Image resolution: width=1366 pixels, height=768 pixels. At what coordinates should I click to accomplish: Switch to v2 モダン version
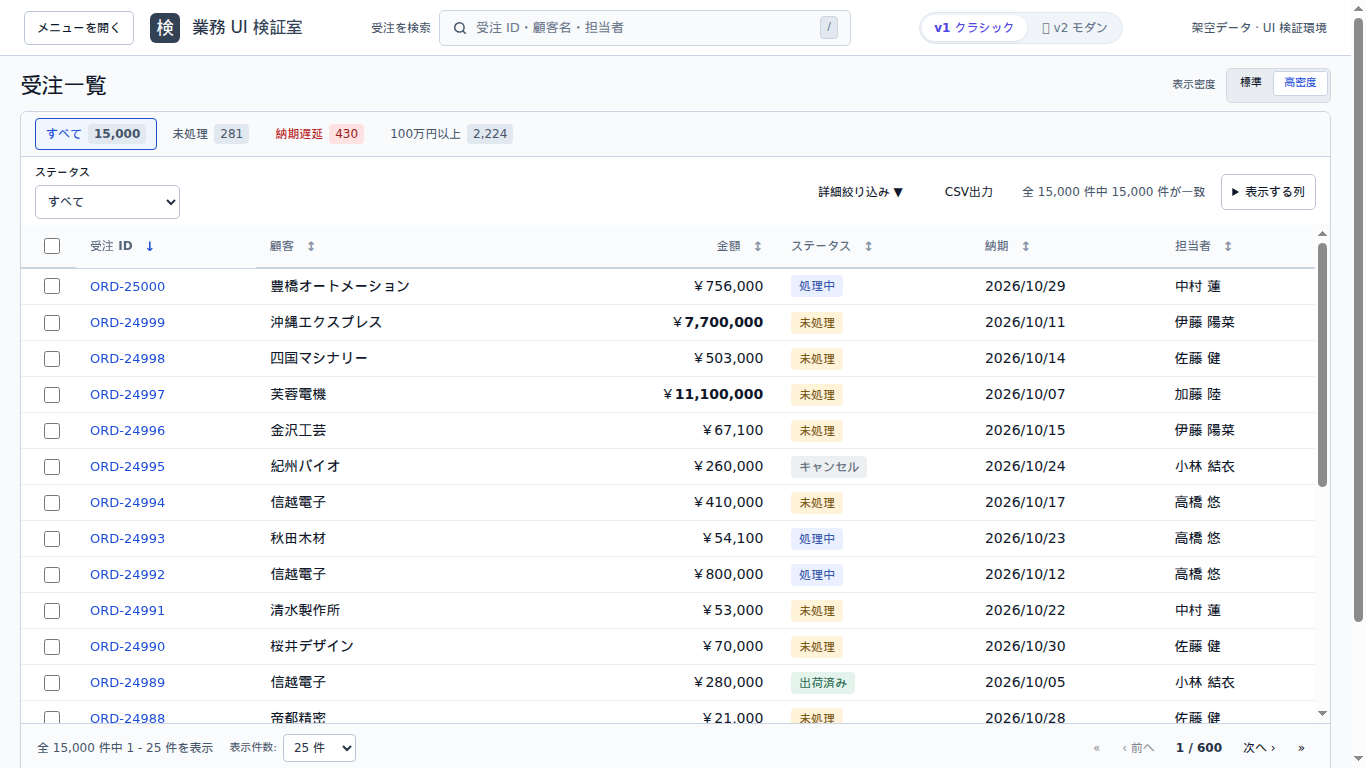[1074, 28]
